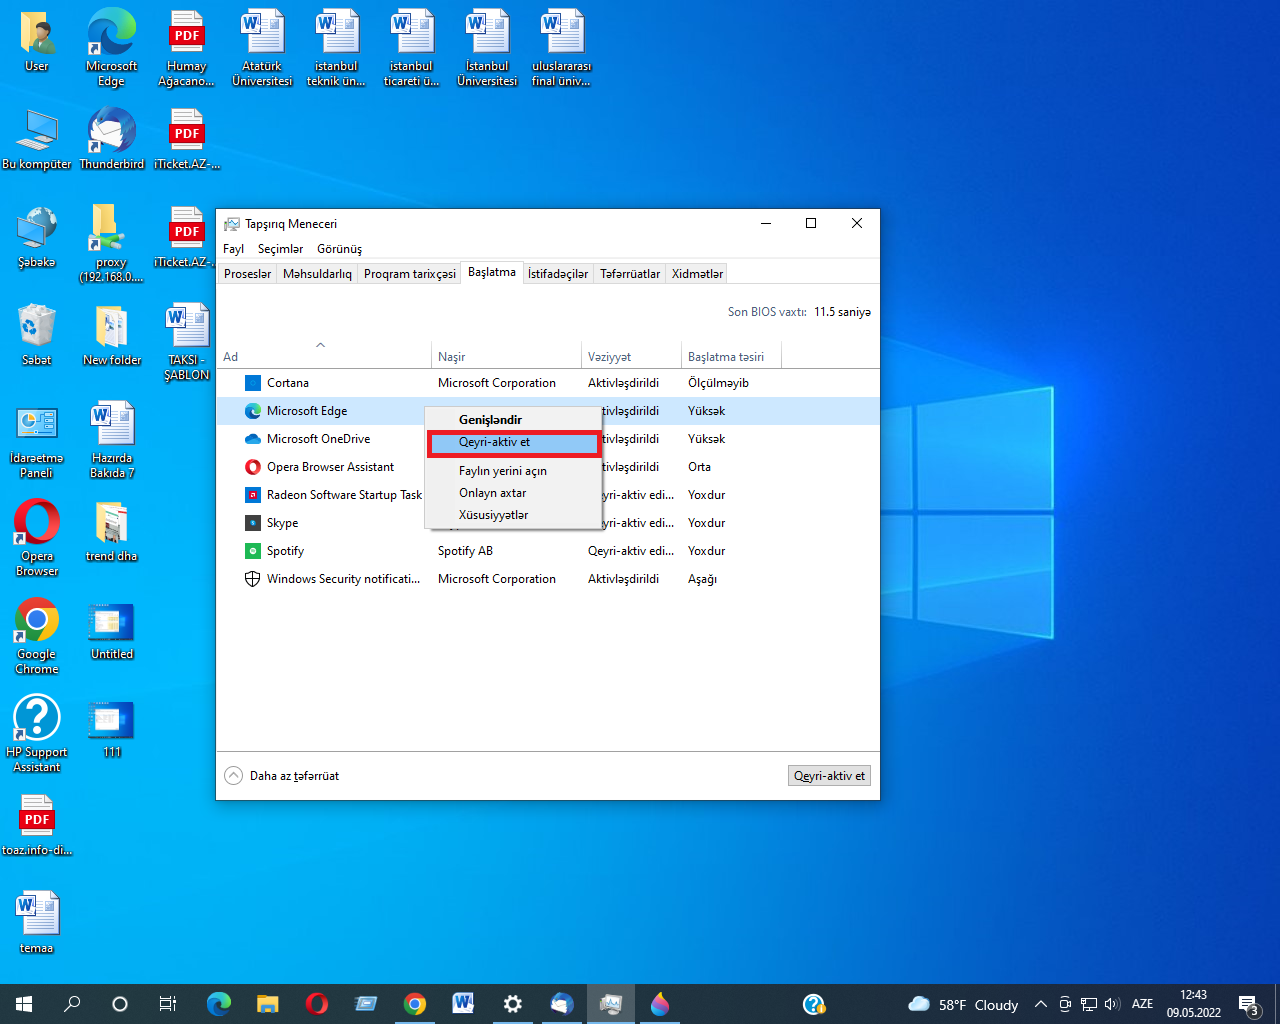
Task: Select Radeon Software Startup Task icon
Action: click(x=253, y=495)
